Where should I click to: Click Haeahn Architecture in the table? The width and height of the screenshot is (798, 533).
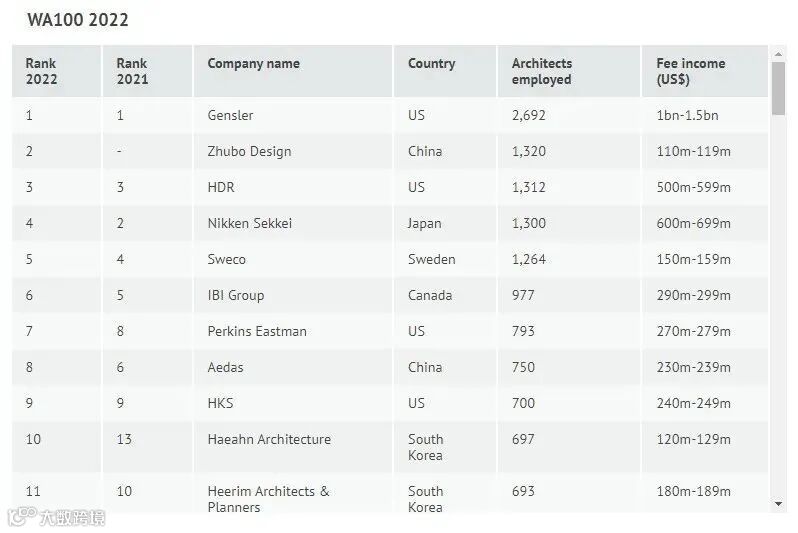[269, 439]
